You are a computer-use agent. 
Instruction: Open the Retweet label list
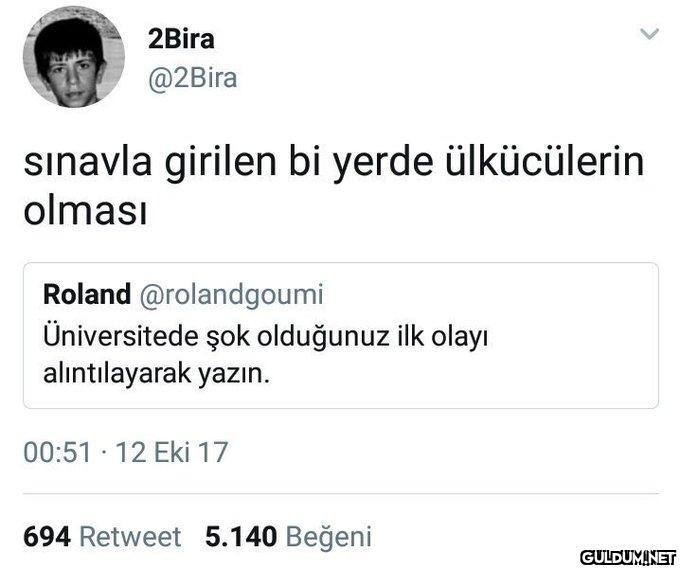point(130,536)
